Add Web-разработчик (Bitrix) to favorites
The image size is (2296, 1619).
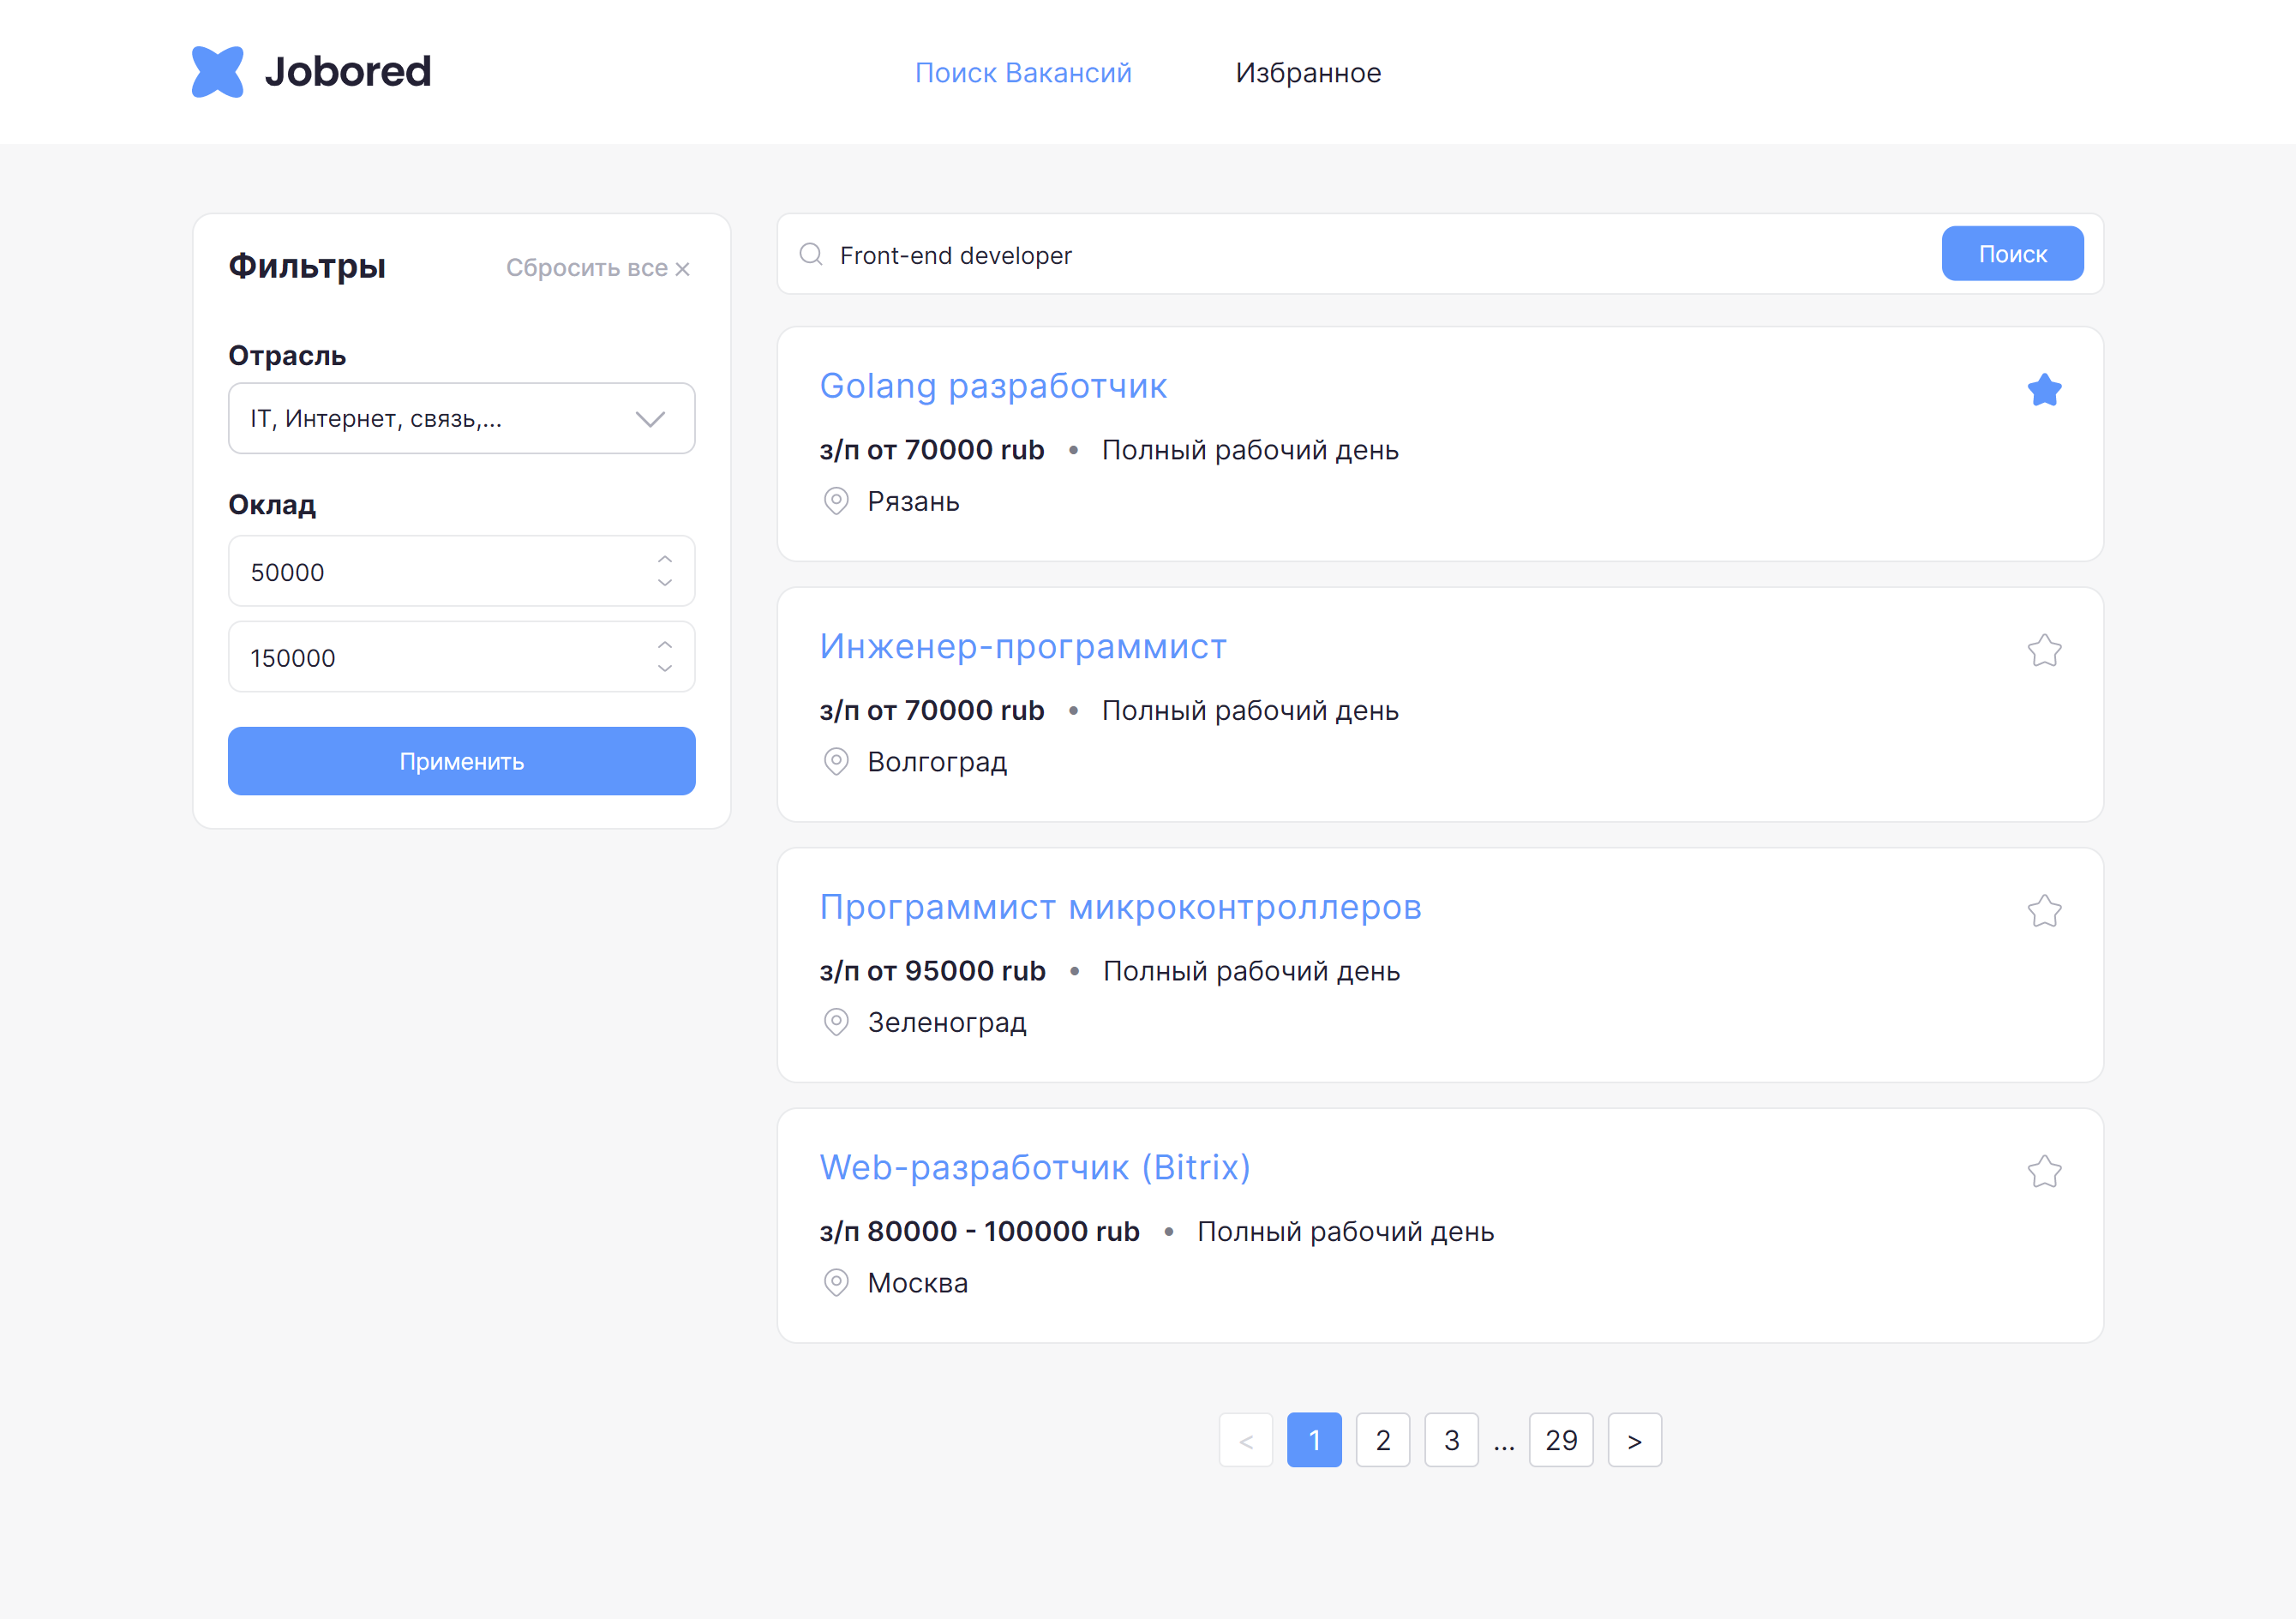click(x=2044, y=1171)
